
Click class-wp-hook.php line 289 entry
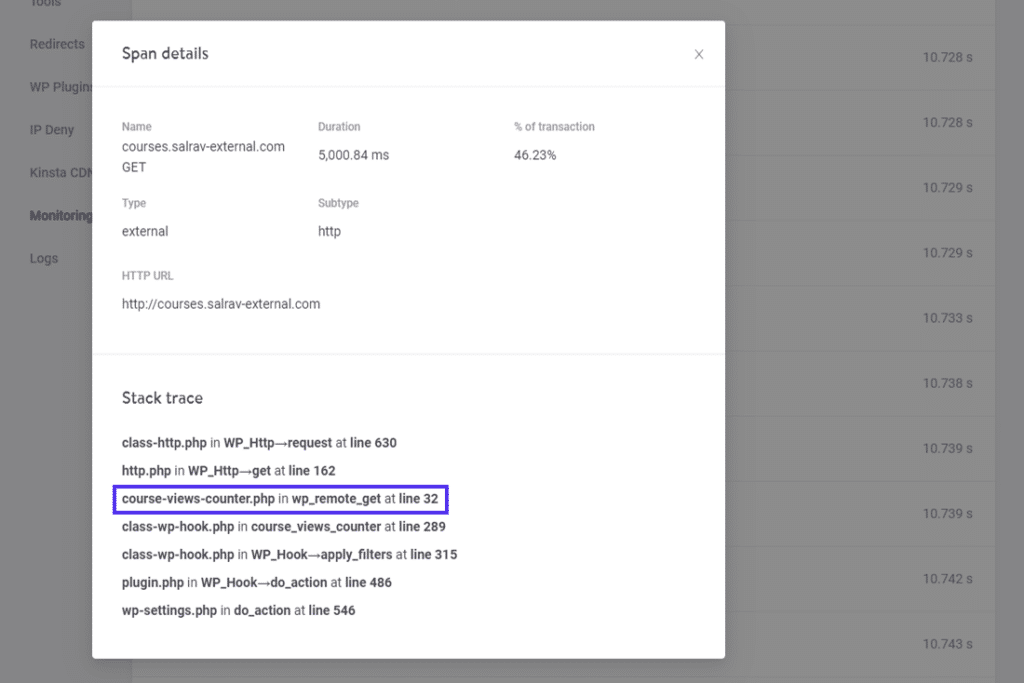click(x=283, y=526)
